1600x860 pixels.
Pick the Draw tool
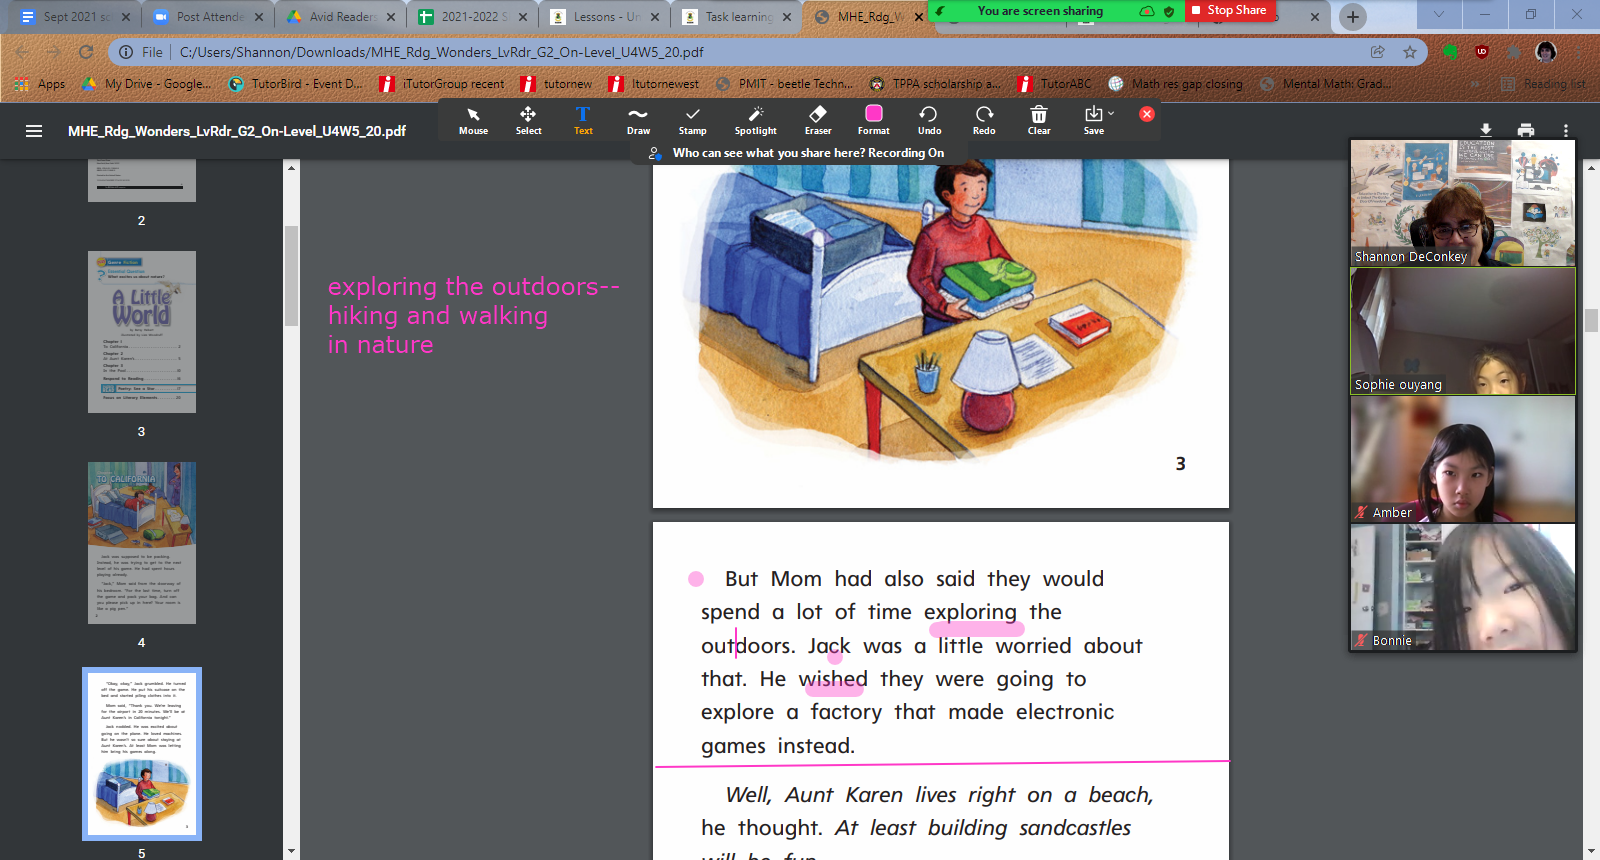click(638, 120)
